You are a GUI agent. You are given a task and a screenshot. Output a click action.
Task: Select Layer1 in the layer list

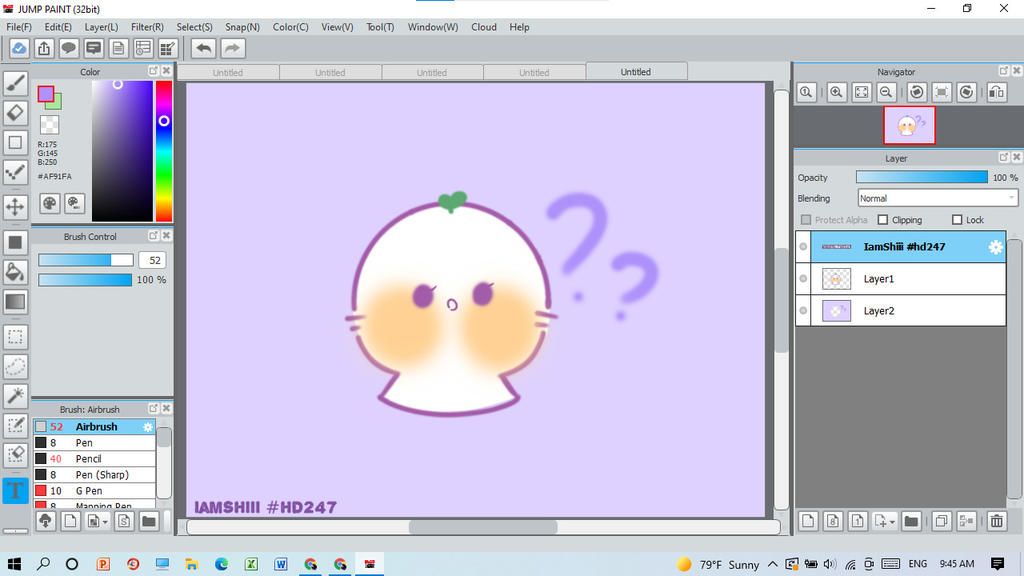click(x=901, y=279)
